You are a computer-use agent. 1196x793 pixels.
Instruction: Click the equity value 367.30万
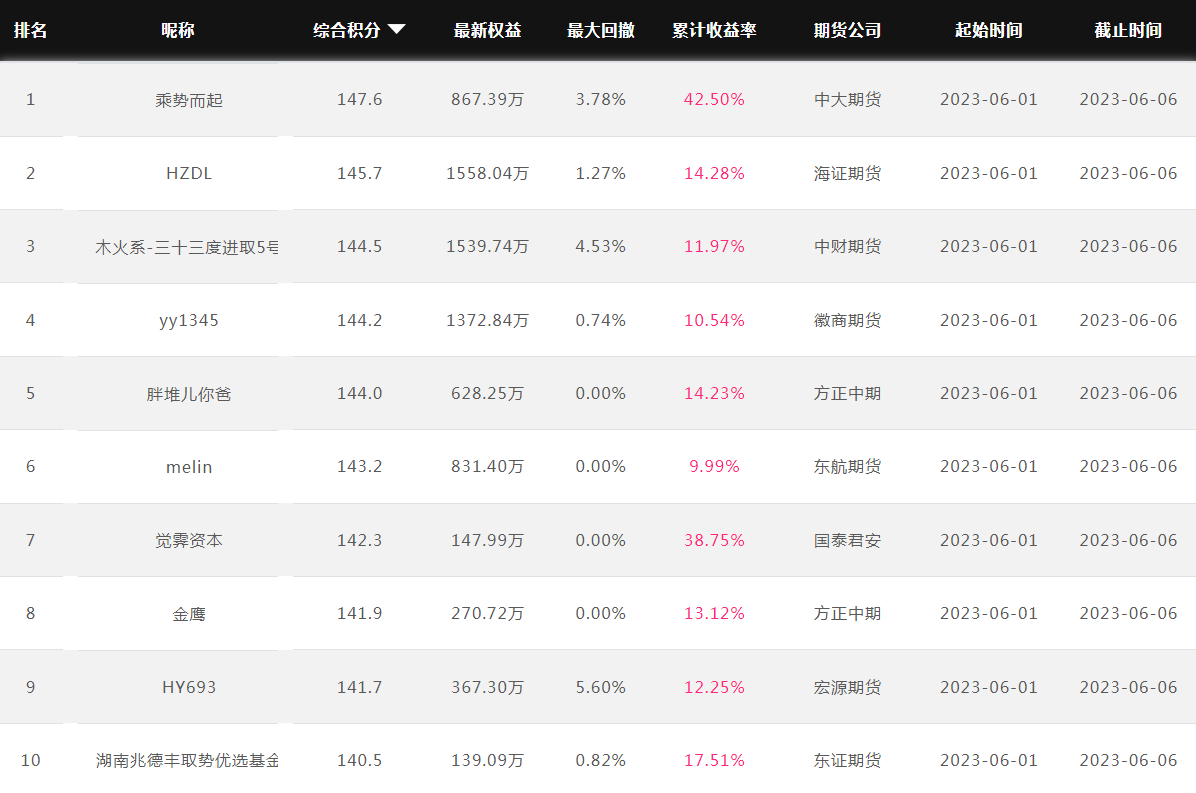point(487,688)
